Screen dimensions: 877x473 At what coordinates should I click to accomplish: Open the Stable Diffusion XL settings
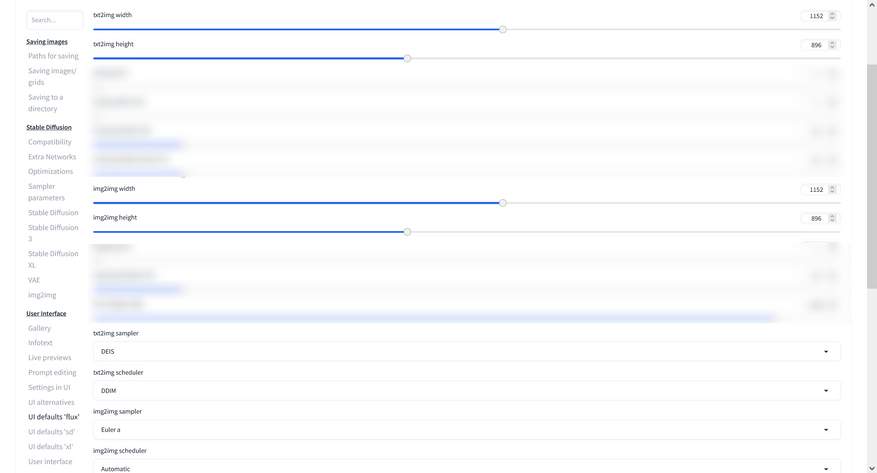point(53,258)
